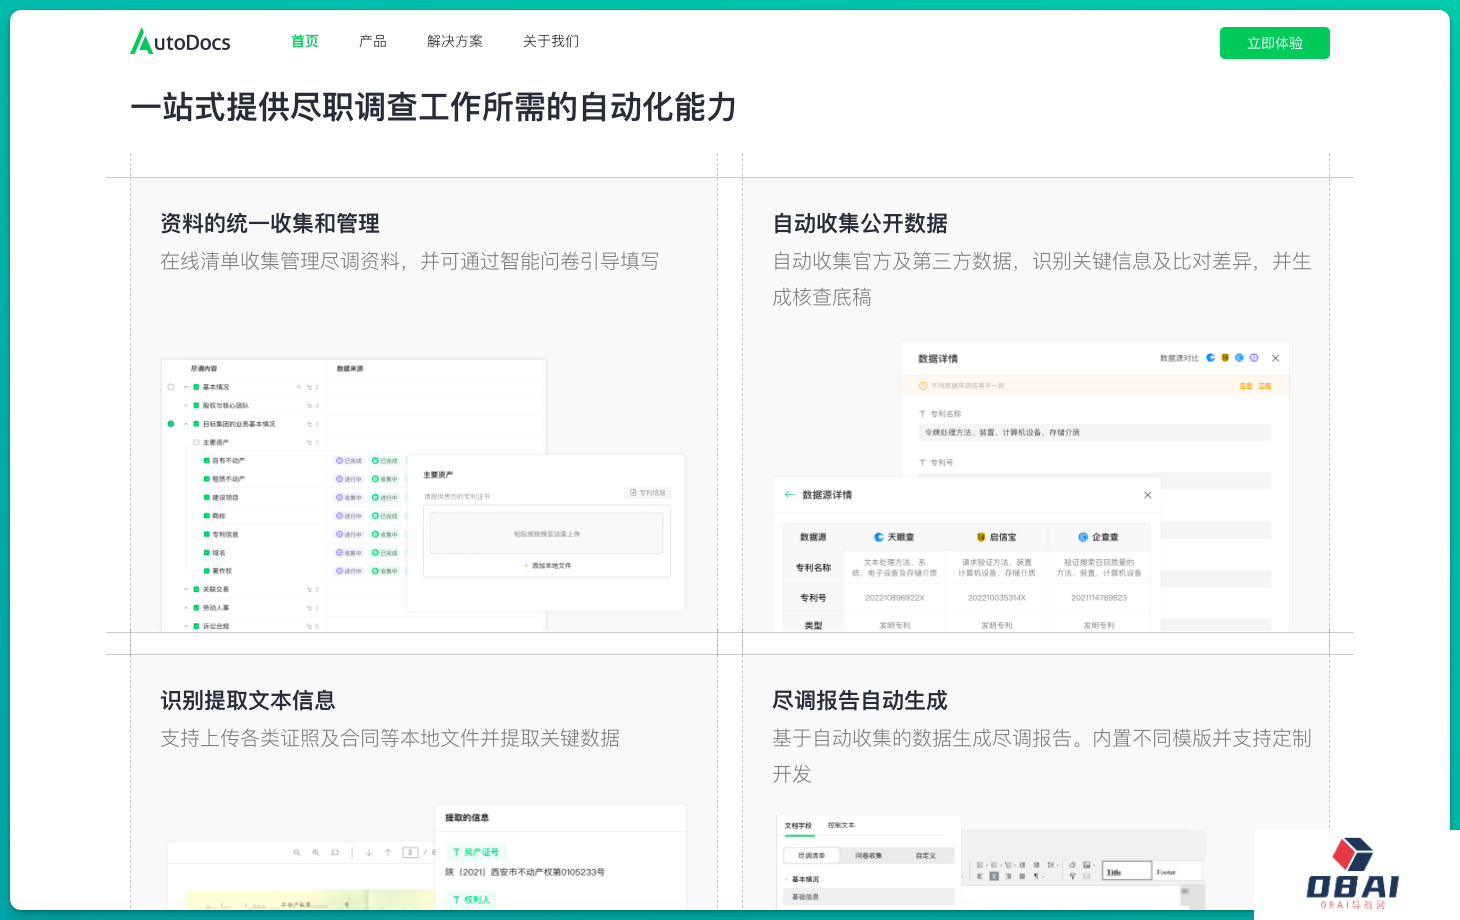Click the 粘贴或拖拽 upload drop zone
1460x920 pixels.
546,533
